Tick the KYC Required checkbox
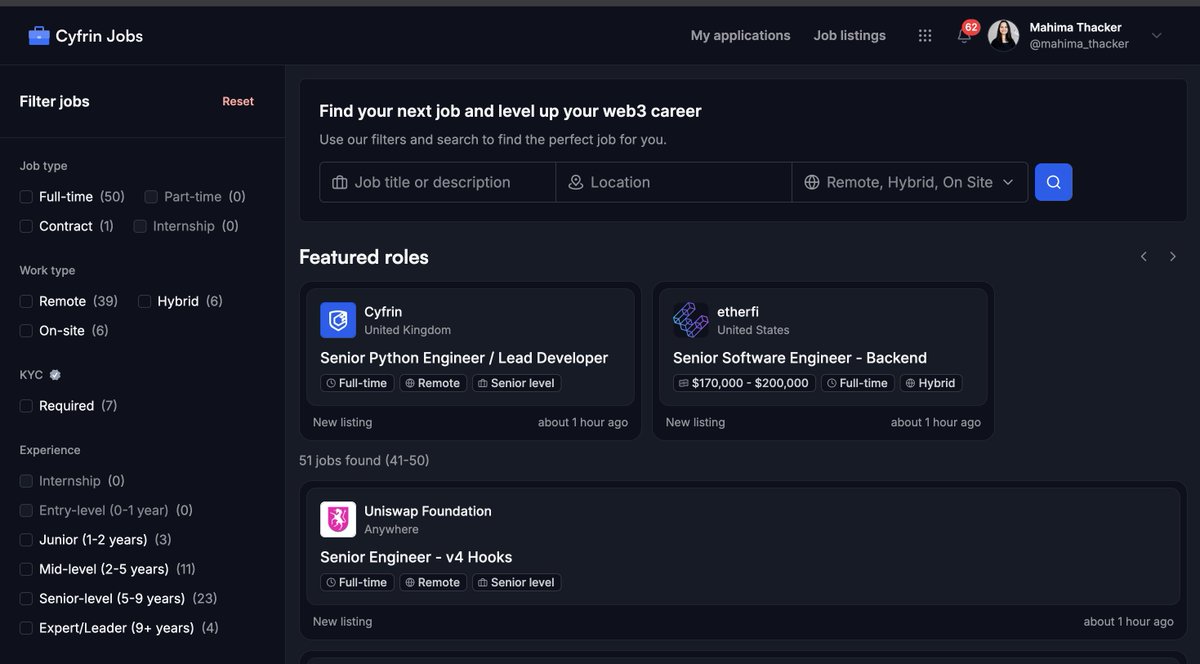This screenshot has height=664, width=1200. click(x=26, y=406)
